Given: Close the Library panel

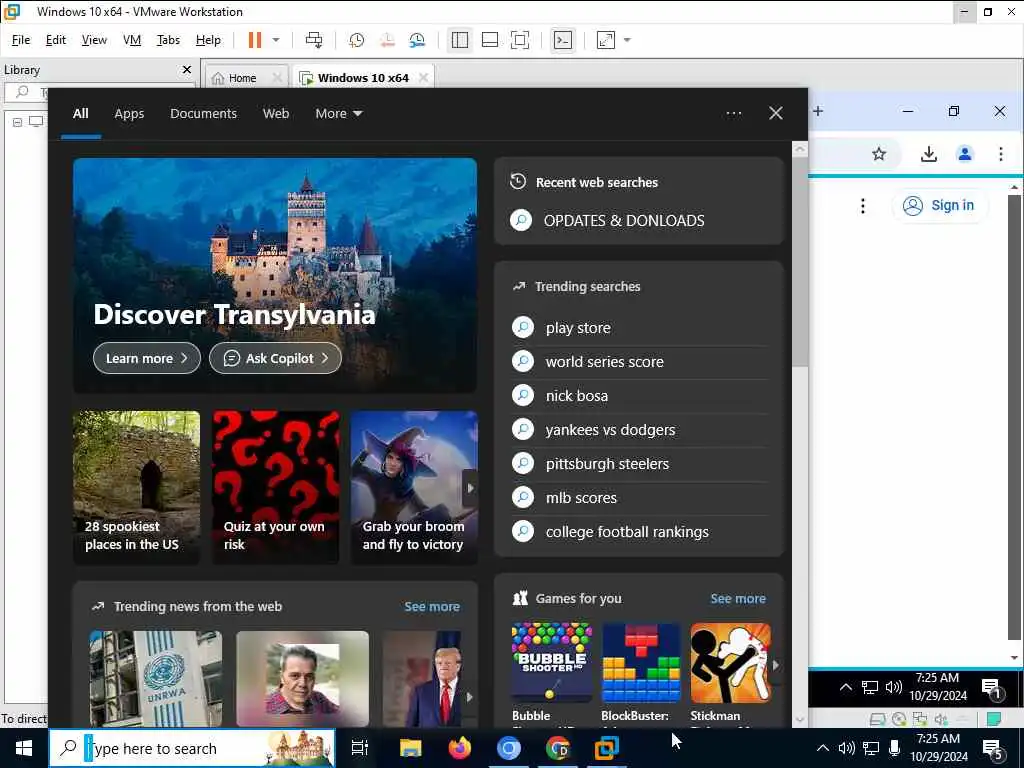Looking at the screenshot, I should point(187,69).
